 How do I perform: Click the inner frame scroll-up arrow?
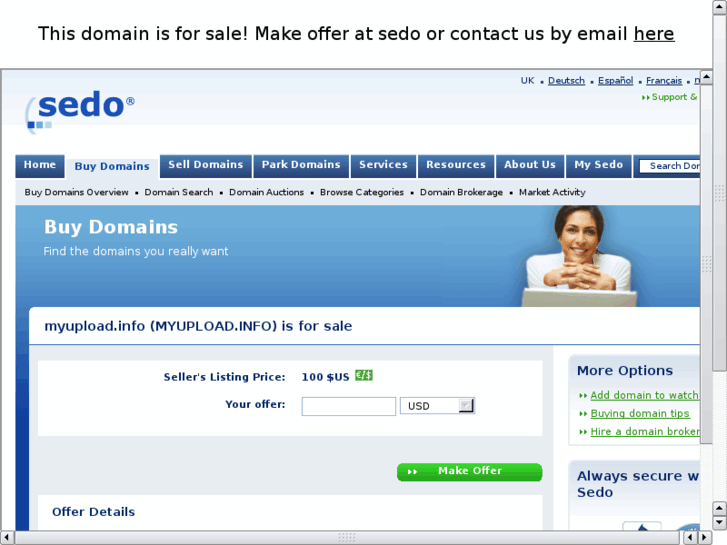pos(706,77)
